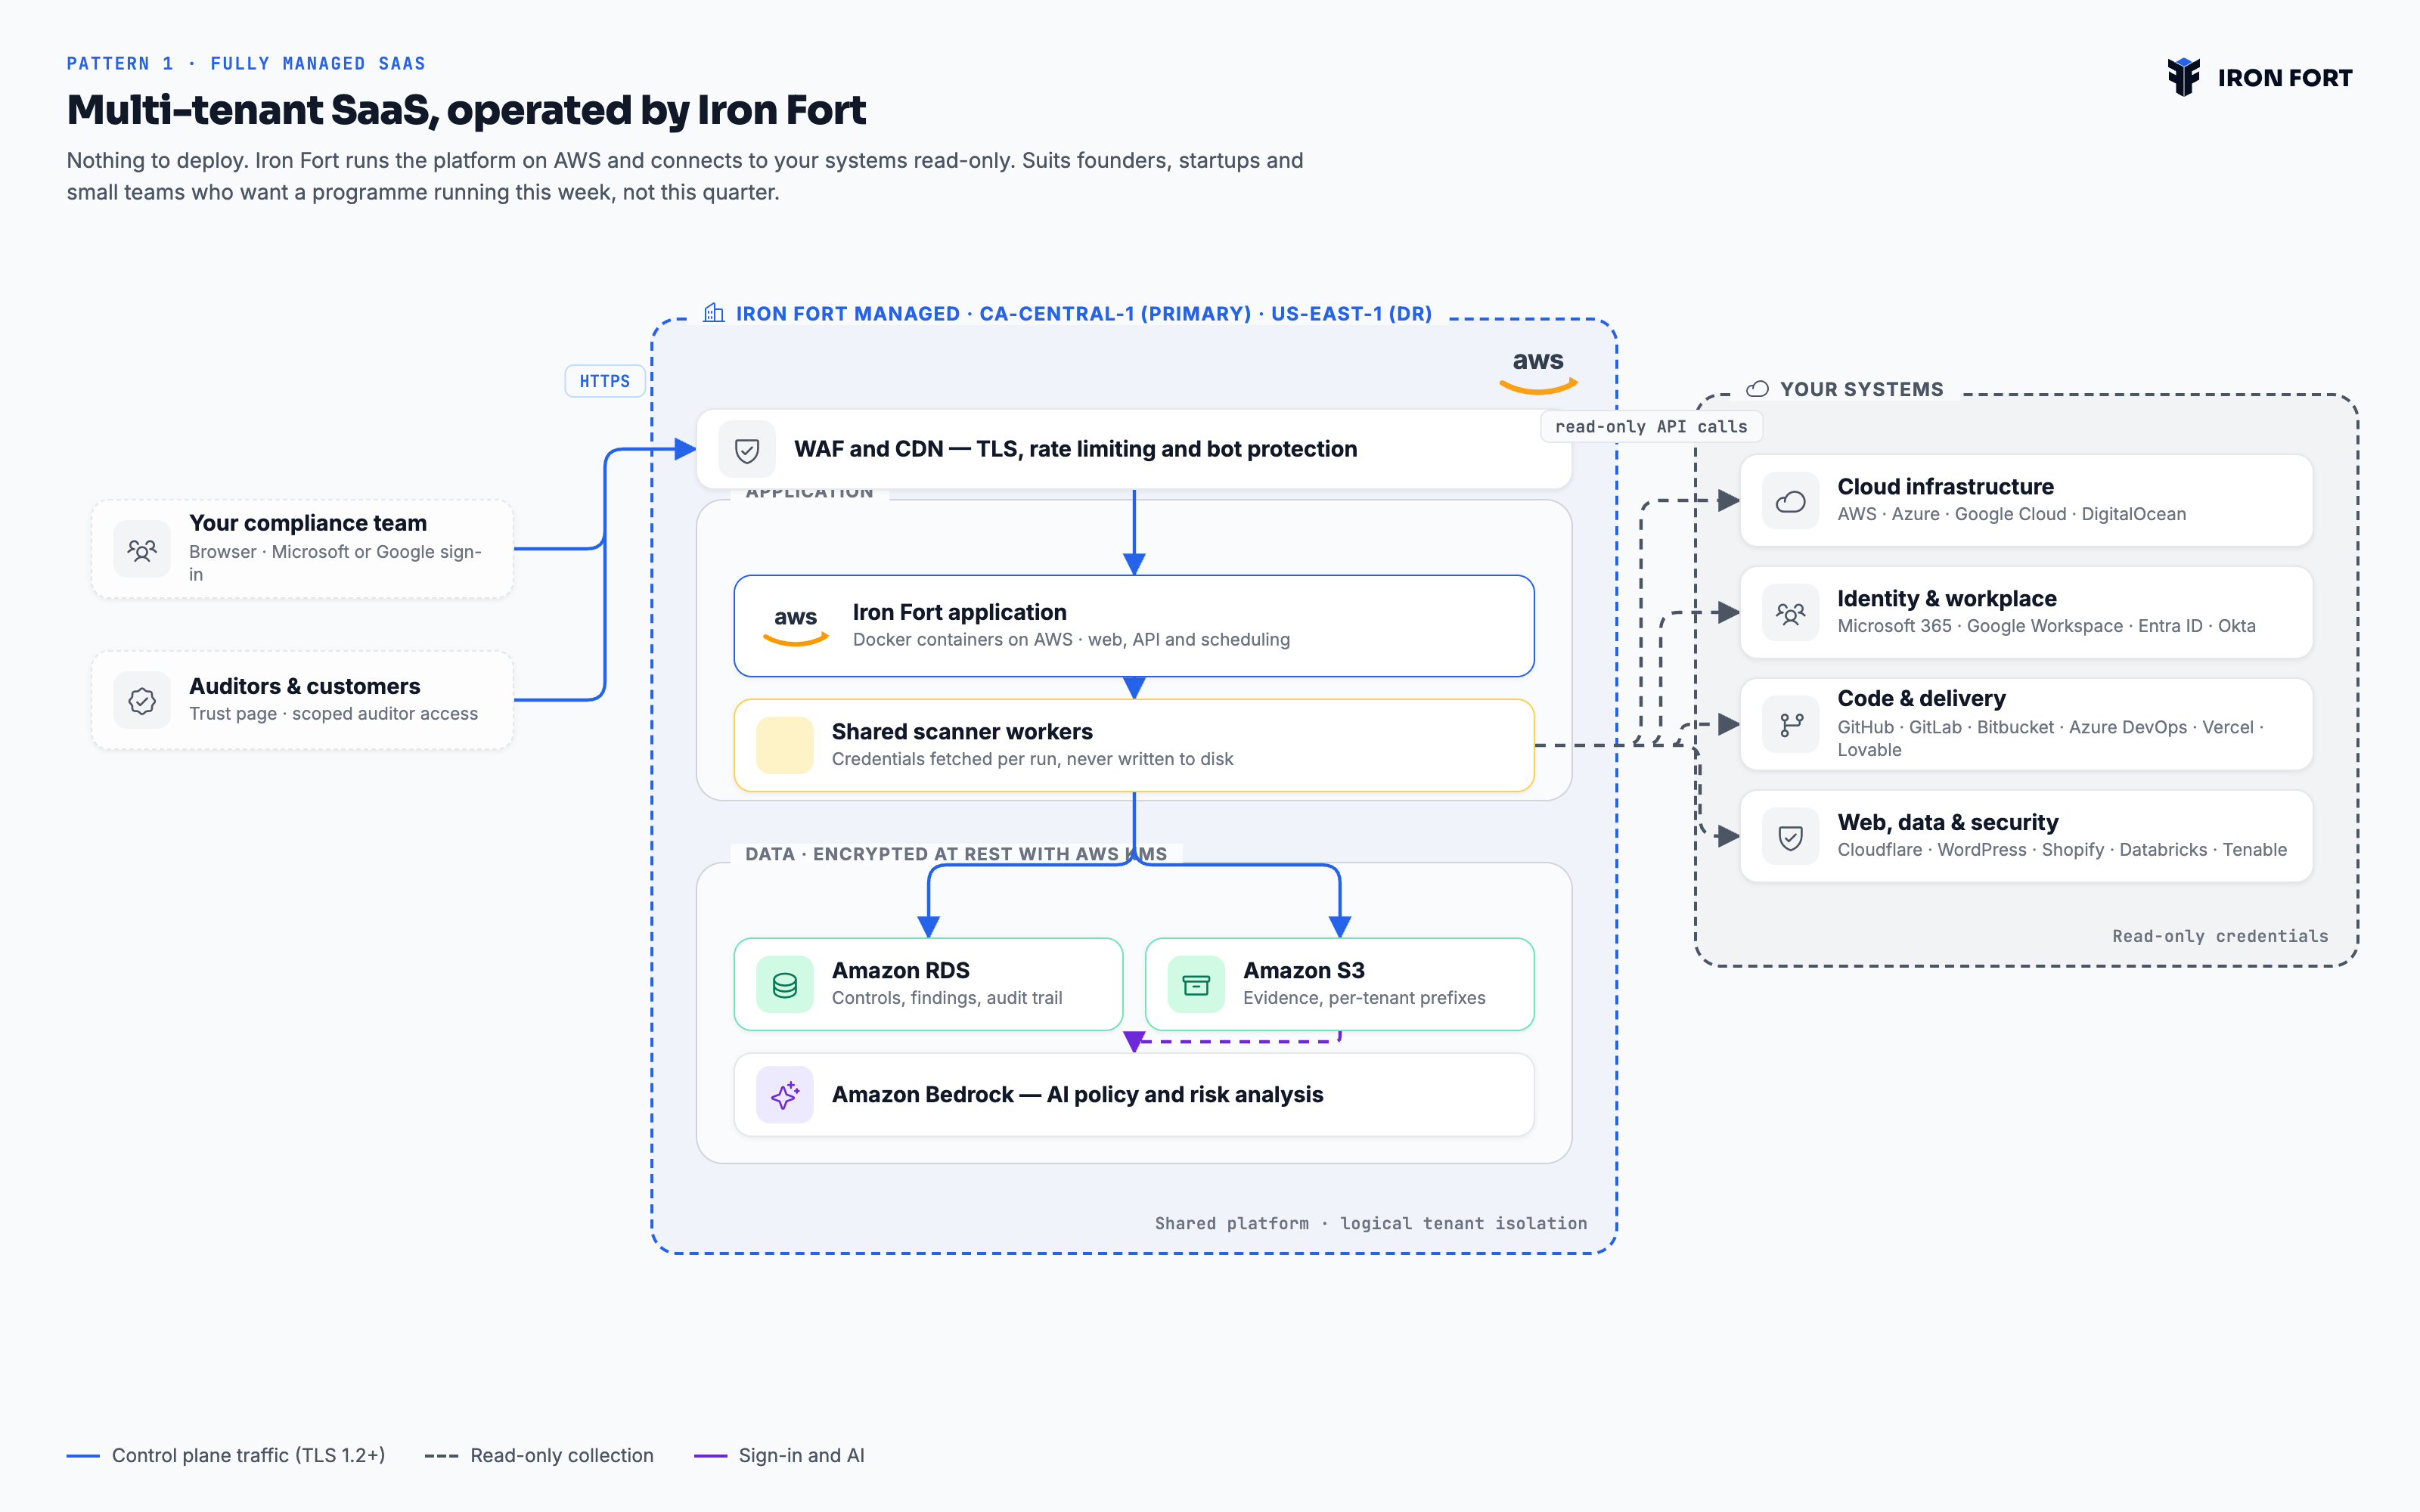Click the Docker containers on AWS subtitle
Image resolution: width=2420 pixels, height=1512 pixels.
(x=1071, y=640)
